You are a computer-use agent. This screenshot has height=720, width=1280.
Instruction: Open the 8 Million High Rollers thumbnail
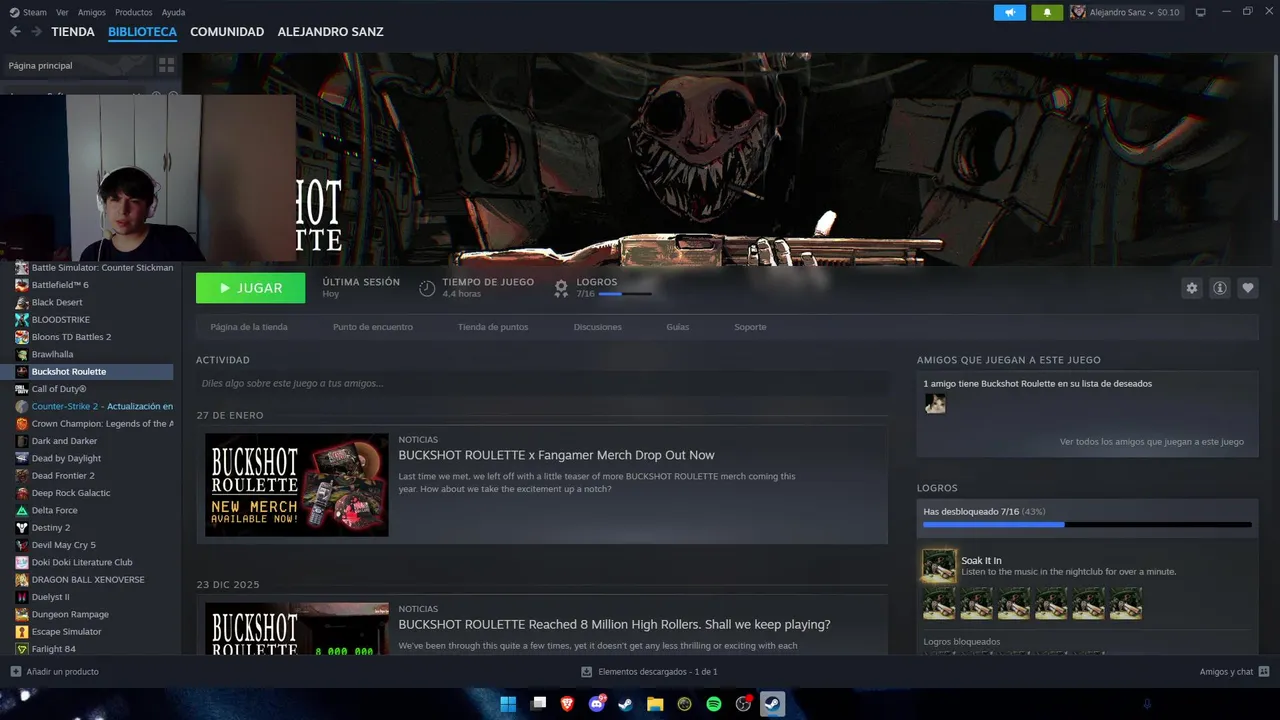297,629
